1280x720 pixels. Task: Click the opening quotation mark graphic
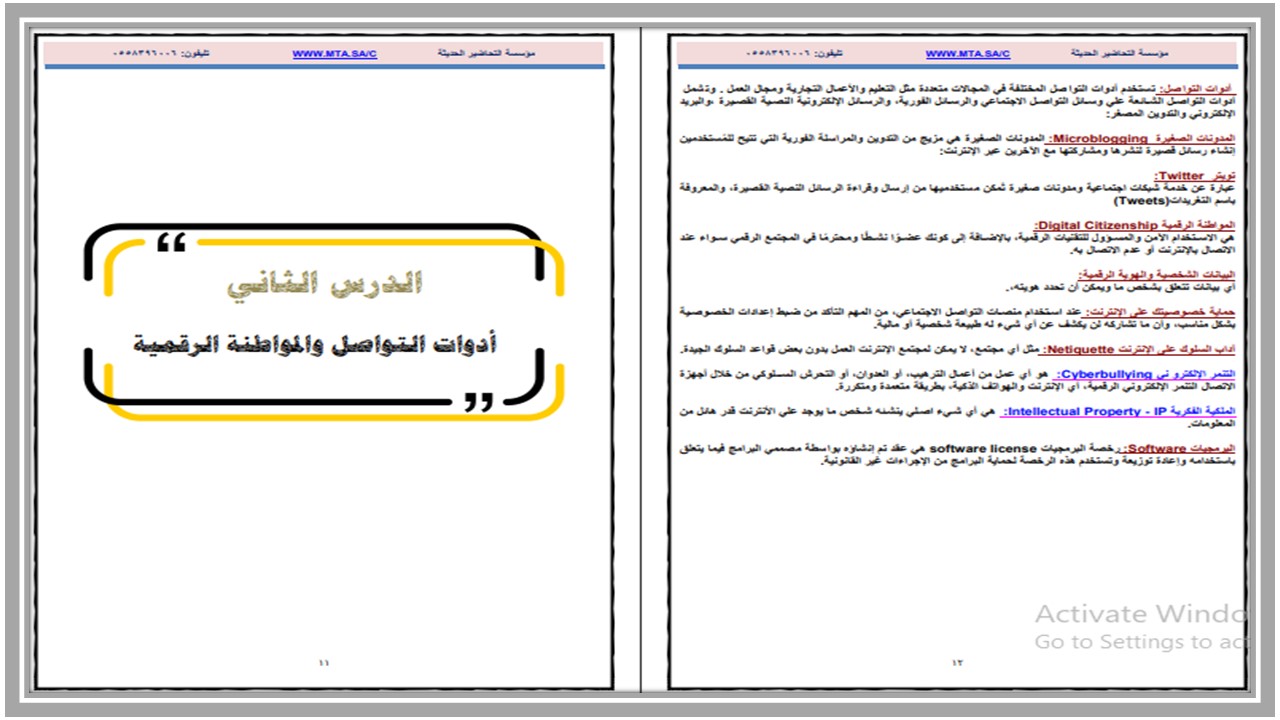pos(171,246)
